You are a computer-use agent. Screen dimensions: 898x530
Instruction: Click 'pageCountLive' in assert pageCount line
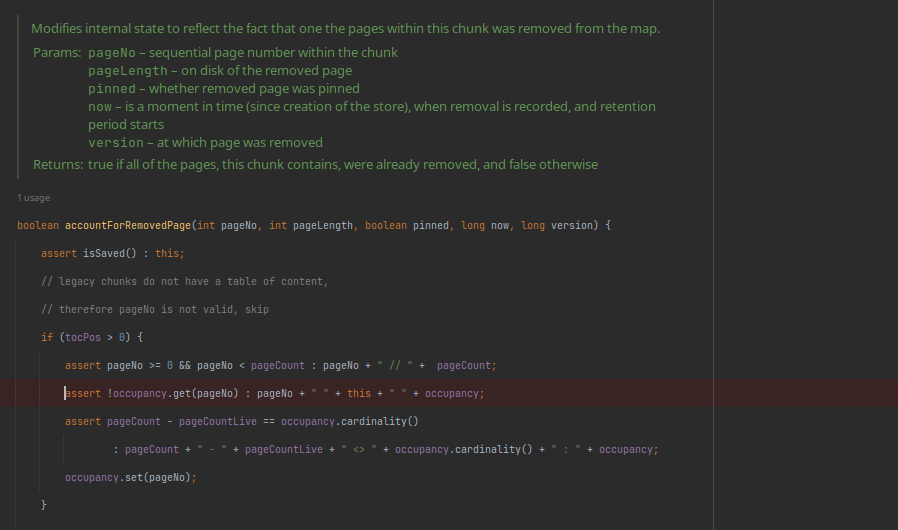pos(218,422)
